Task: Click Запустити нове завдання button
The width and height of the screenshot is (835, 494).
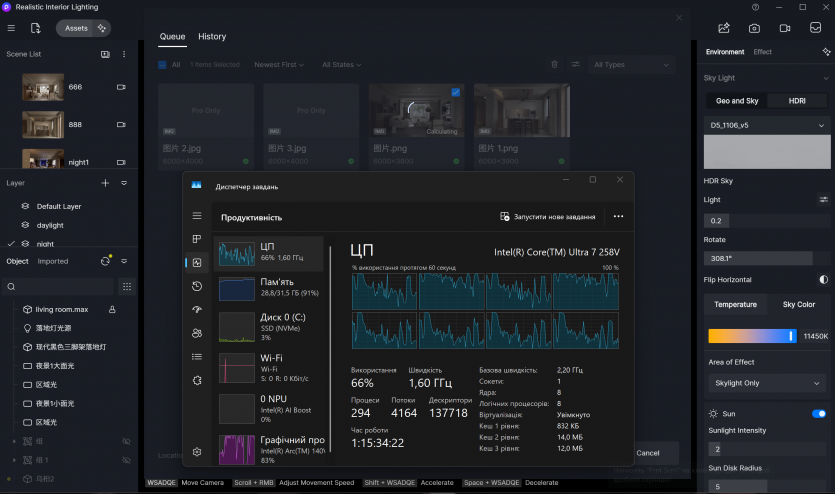Action: pos(548,216)
